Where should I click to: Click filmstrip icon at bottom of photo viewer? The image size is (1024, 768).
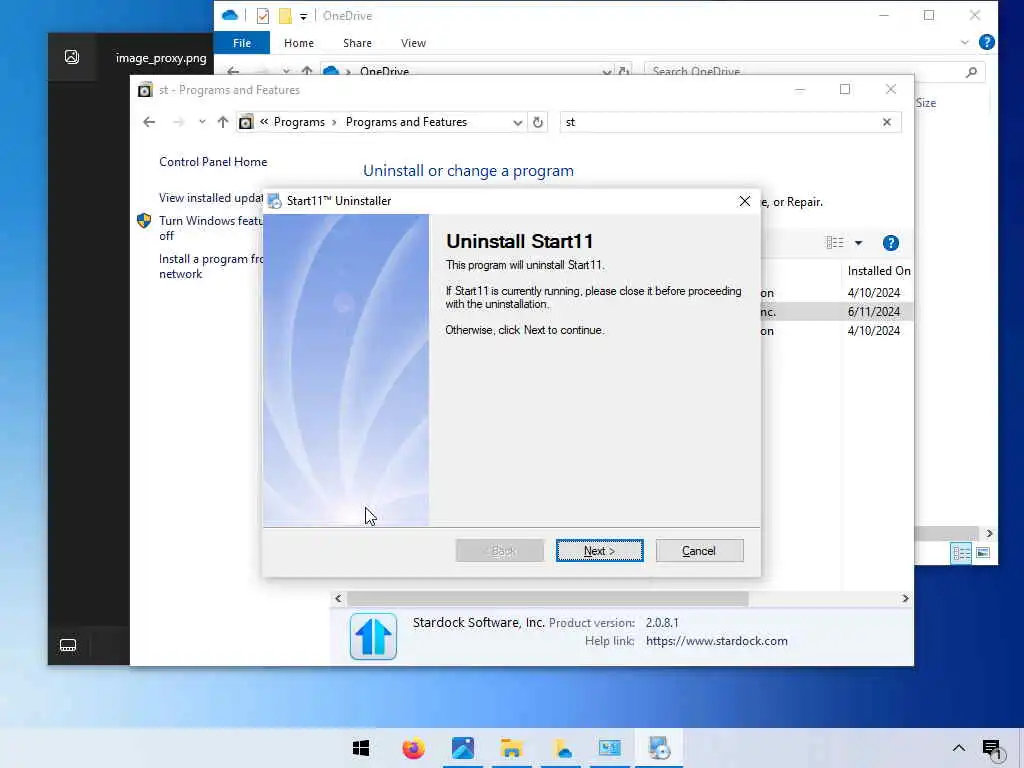click(x=68, y=645)
